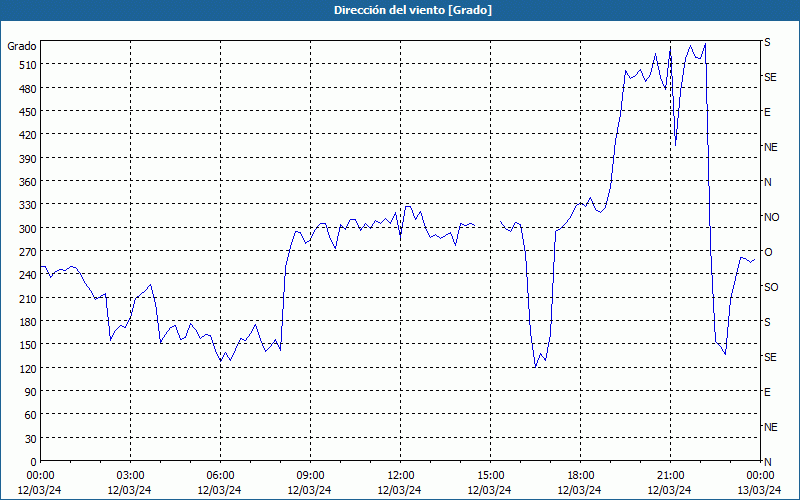The image size is (800, 500).
Task: Click the "E" compass label level with 90
Action: pos(767,392)
